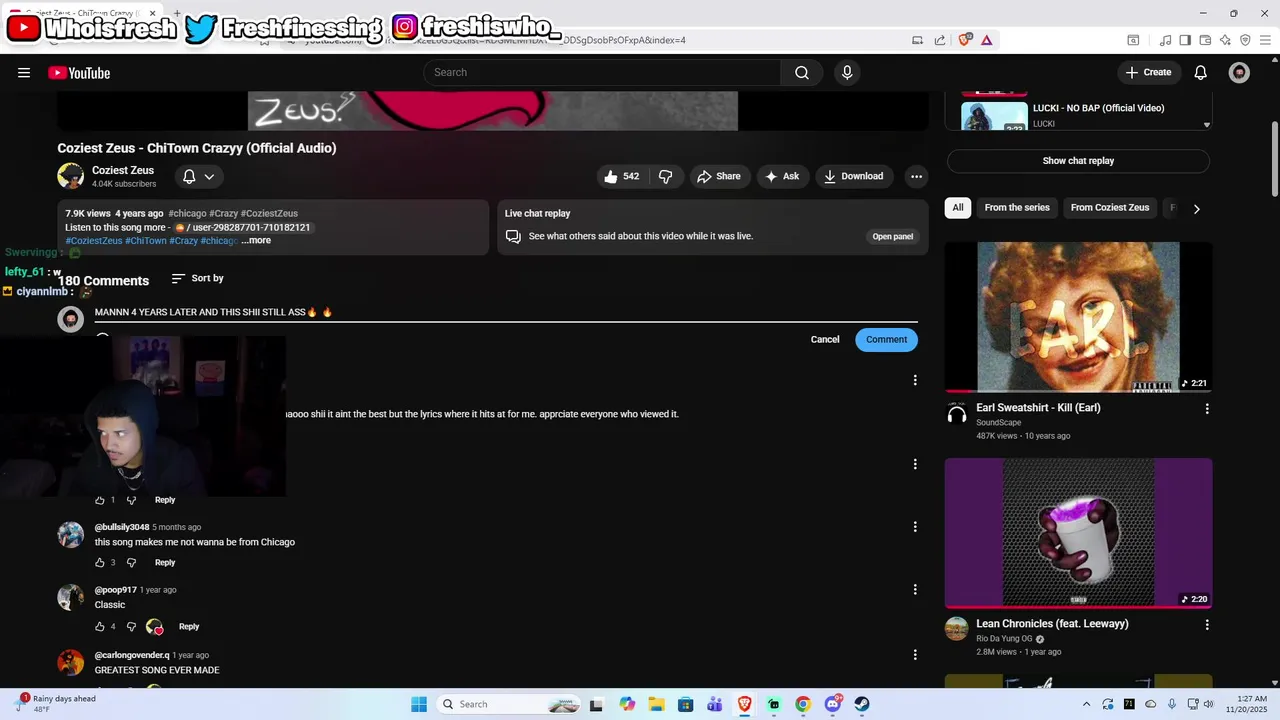This screenshot has height=720, width=1280.
Task: Open Brave VPN shield icon
Action: pos(1245,40)
